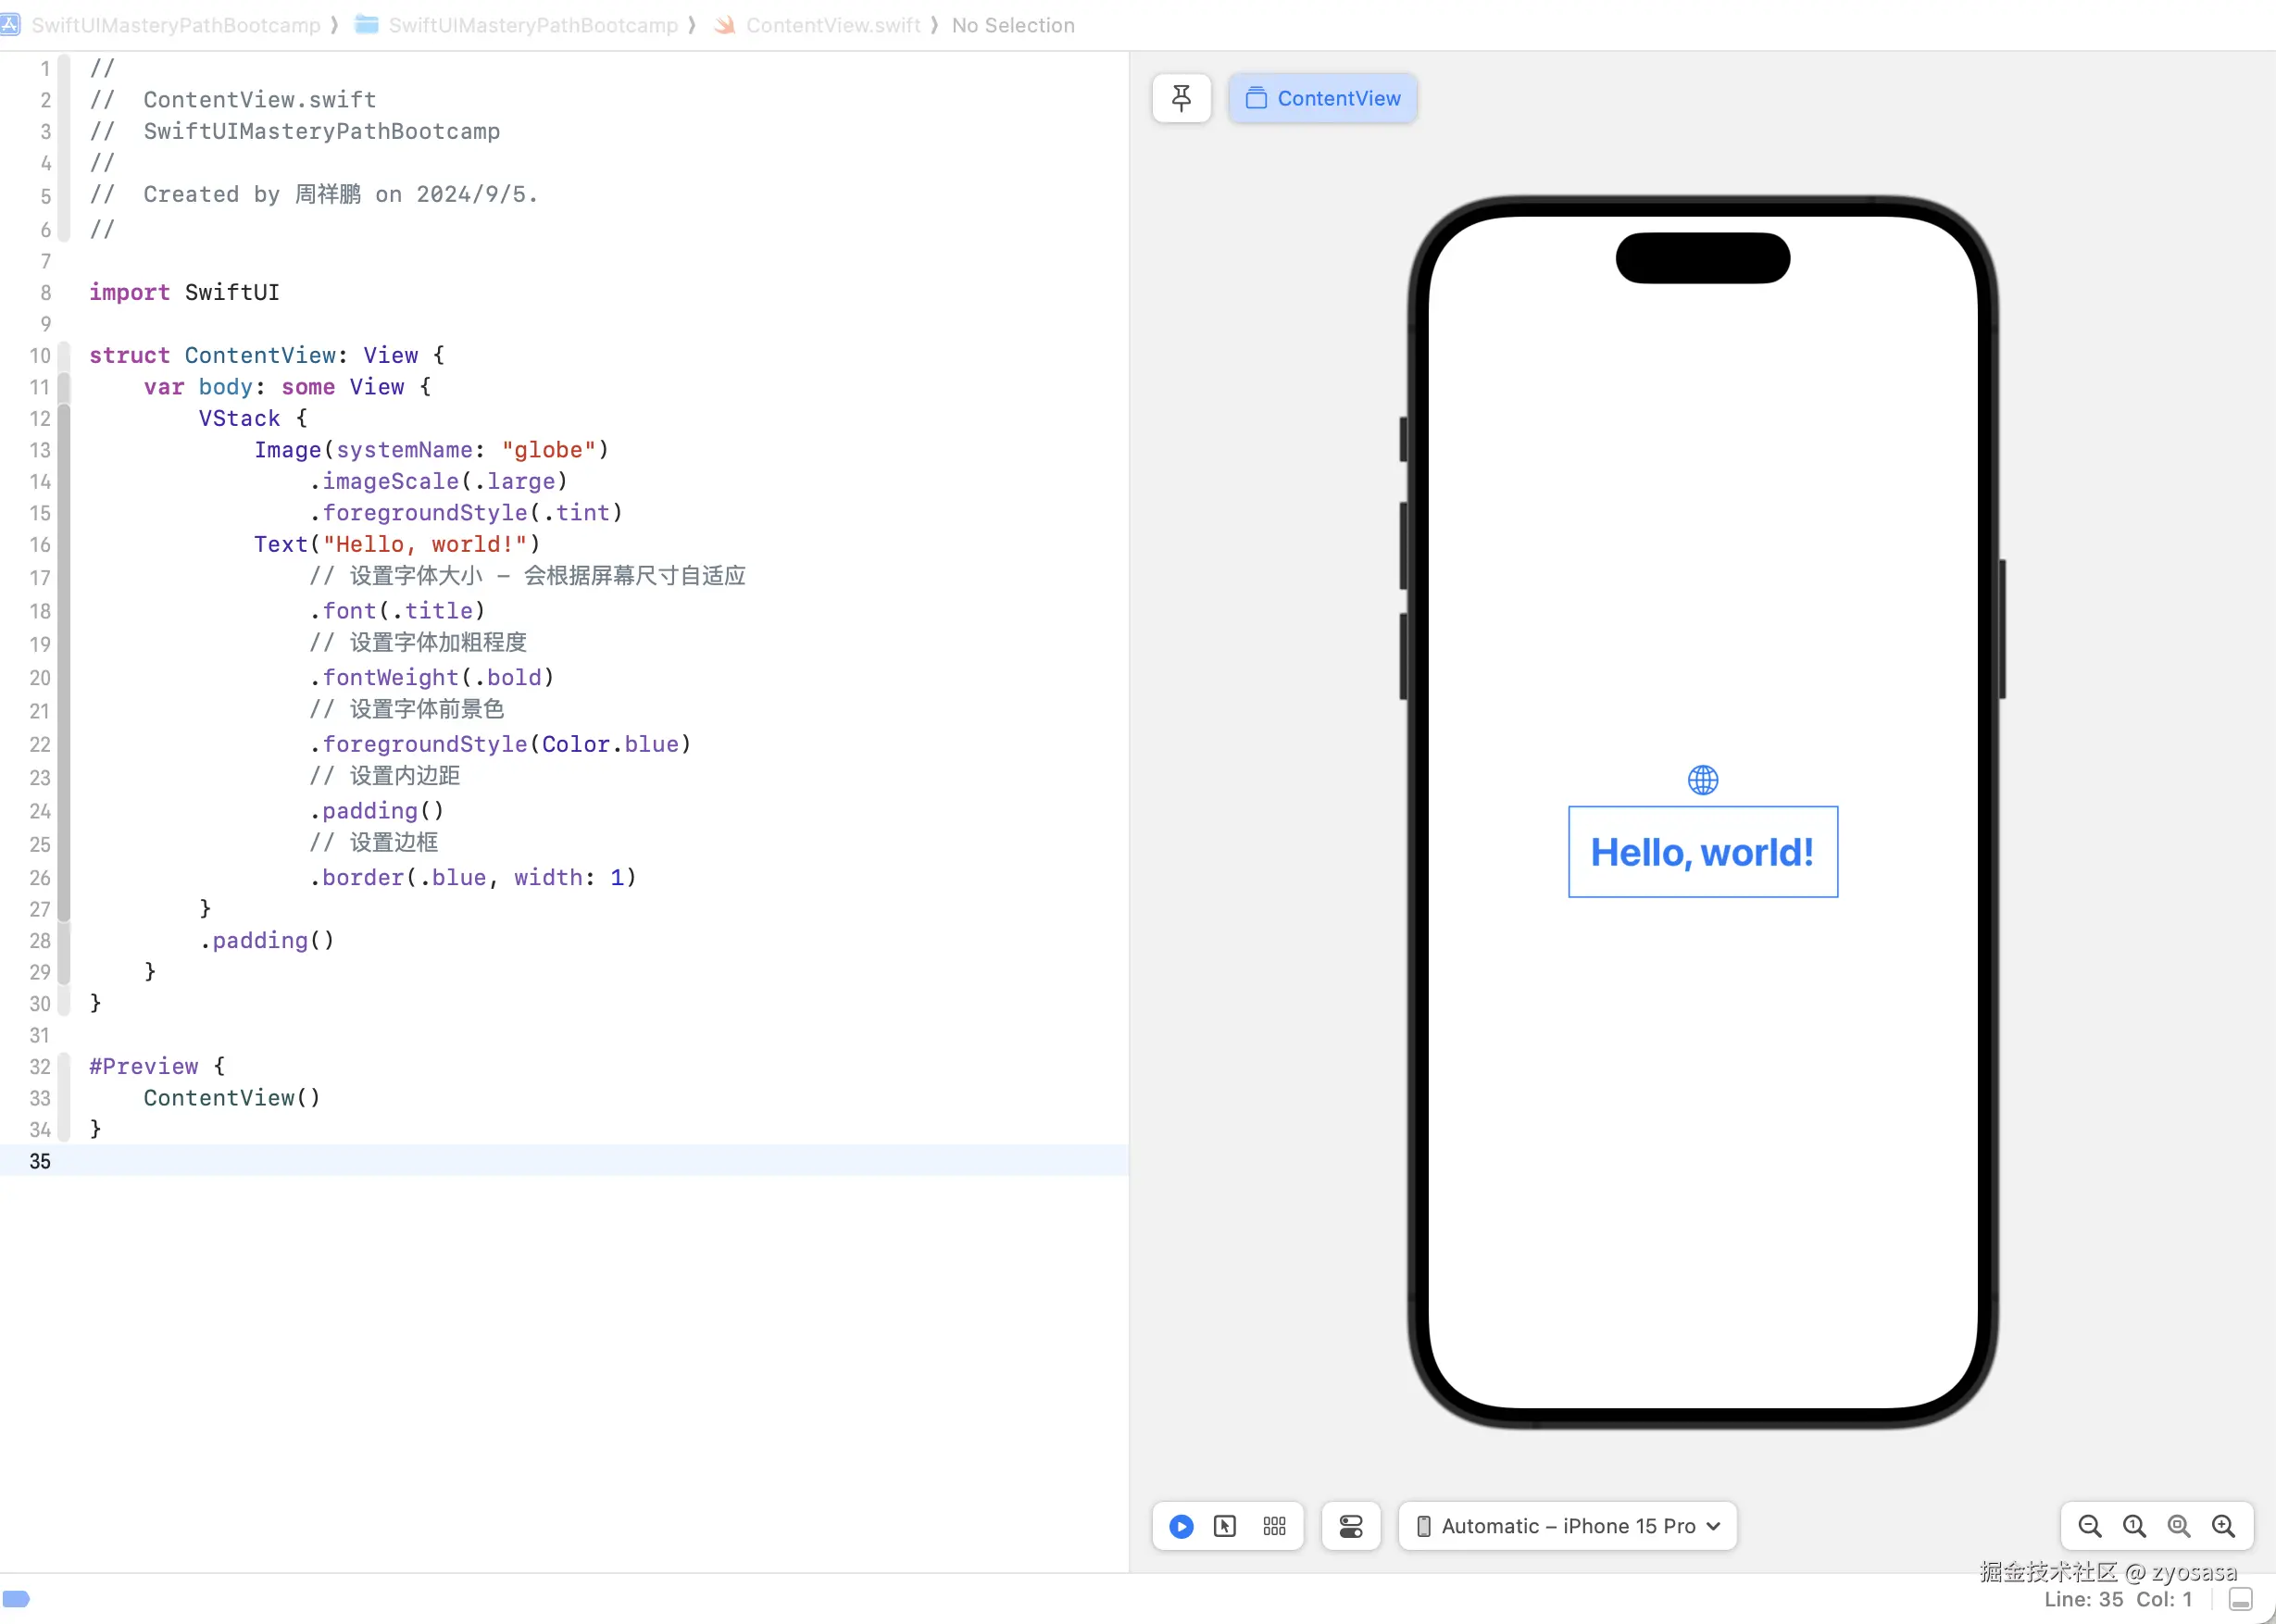This screenshot has width=2276, height=1624.
Task: Toggle the debug area panel
Action: point(2241,1599)
